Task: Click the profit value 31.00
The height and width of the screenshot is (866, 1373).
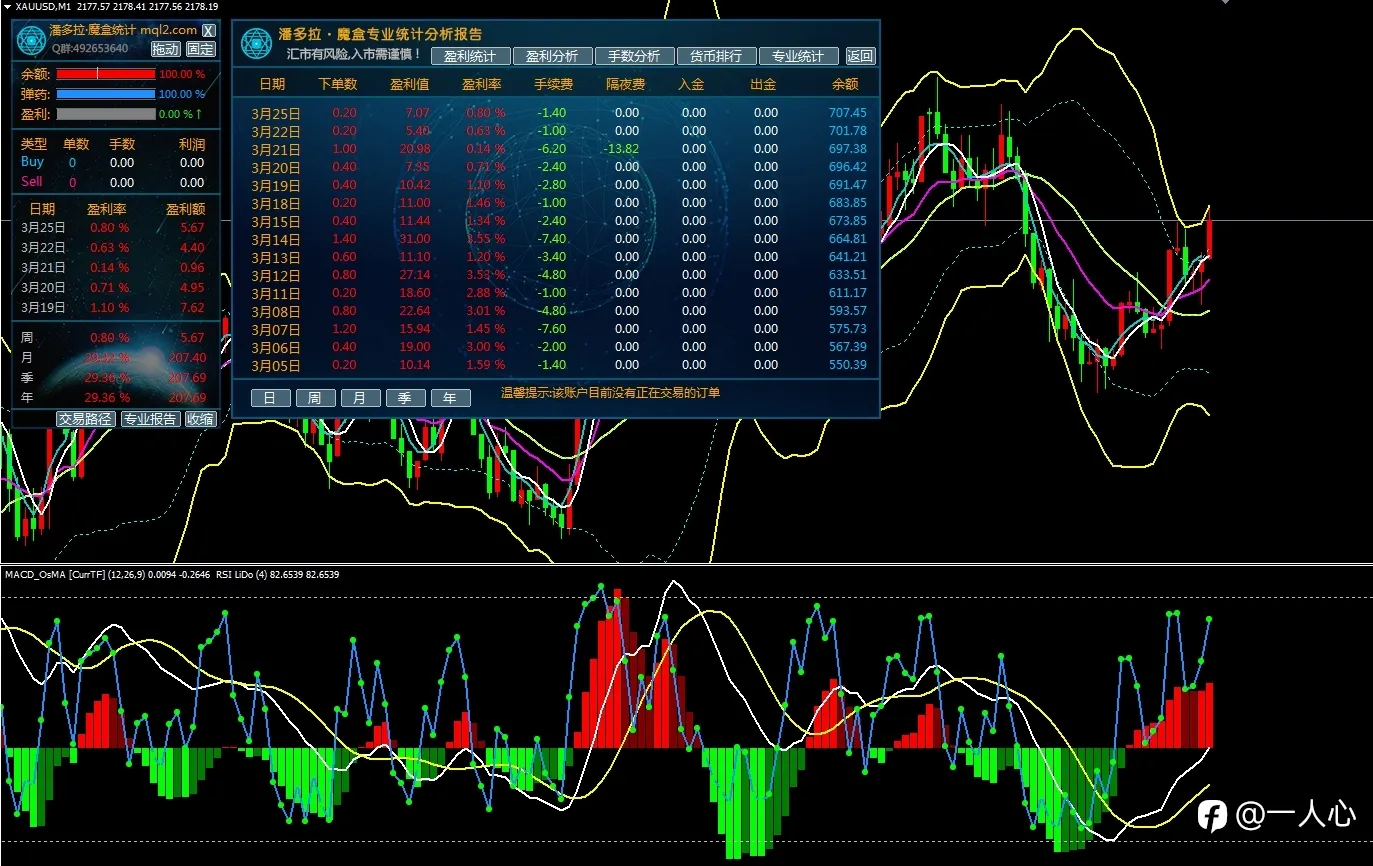Action: pos(414,239)
